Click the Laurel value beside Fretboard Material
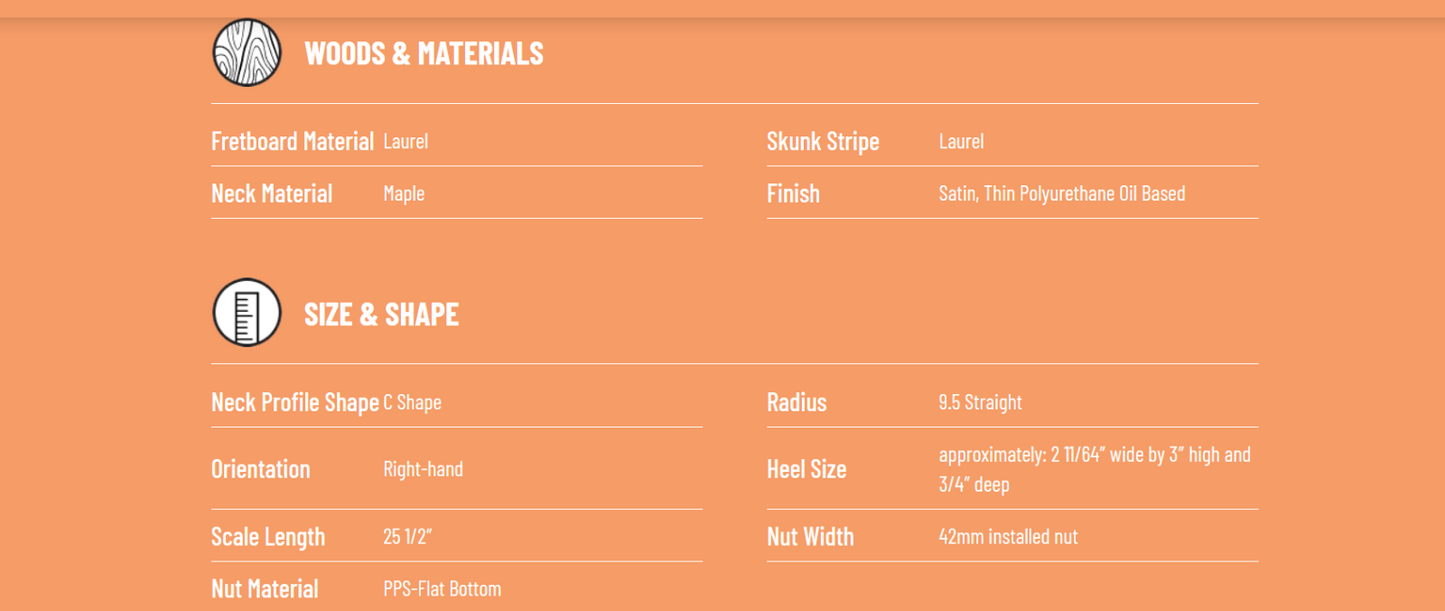The width and height of the screenshot is (1445, 611). pos(406,141)
